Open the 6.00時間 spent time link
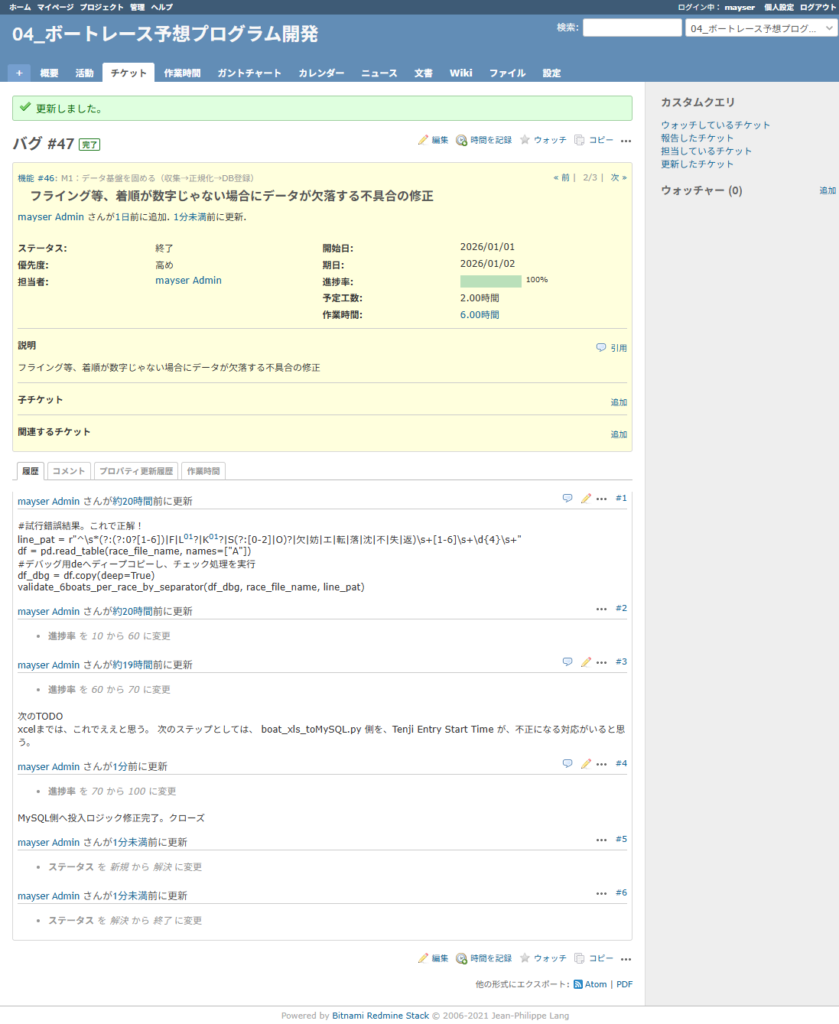839x1024 pixels. (x=479, y=315)
